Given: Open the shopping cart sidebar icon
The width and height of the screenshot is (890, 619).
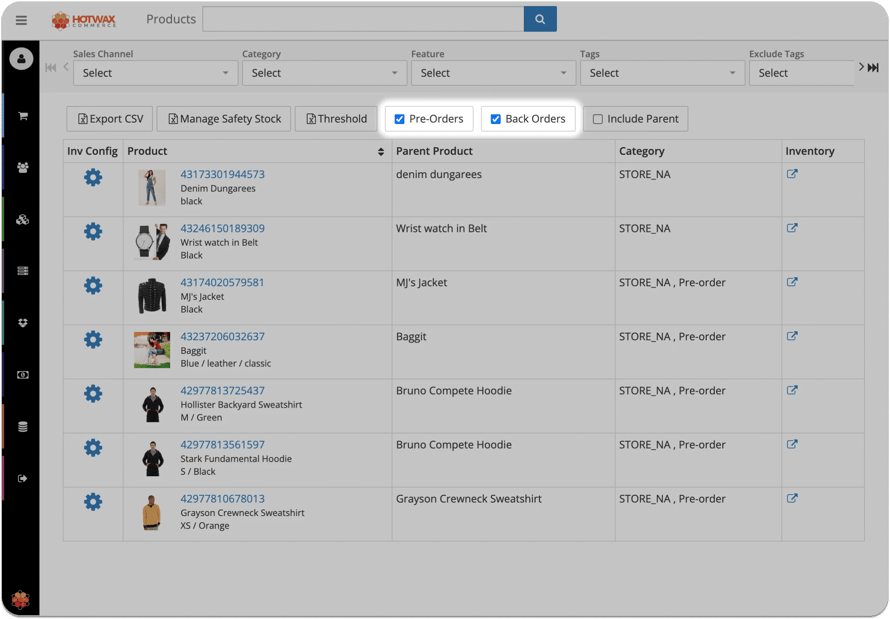Looking at the screenshot, I should tap(23, 116).
